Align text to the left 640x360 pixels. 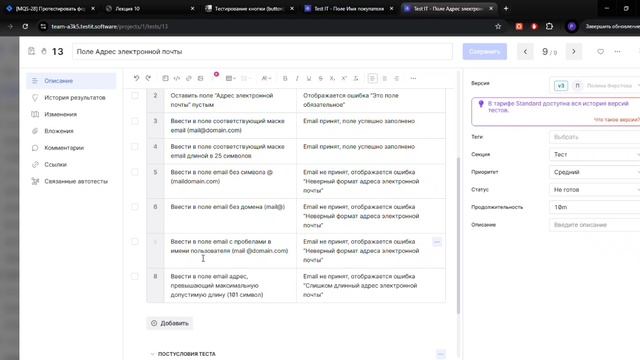pos(372,78)
